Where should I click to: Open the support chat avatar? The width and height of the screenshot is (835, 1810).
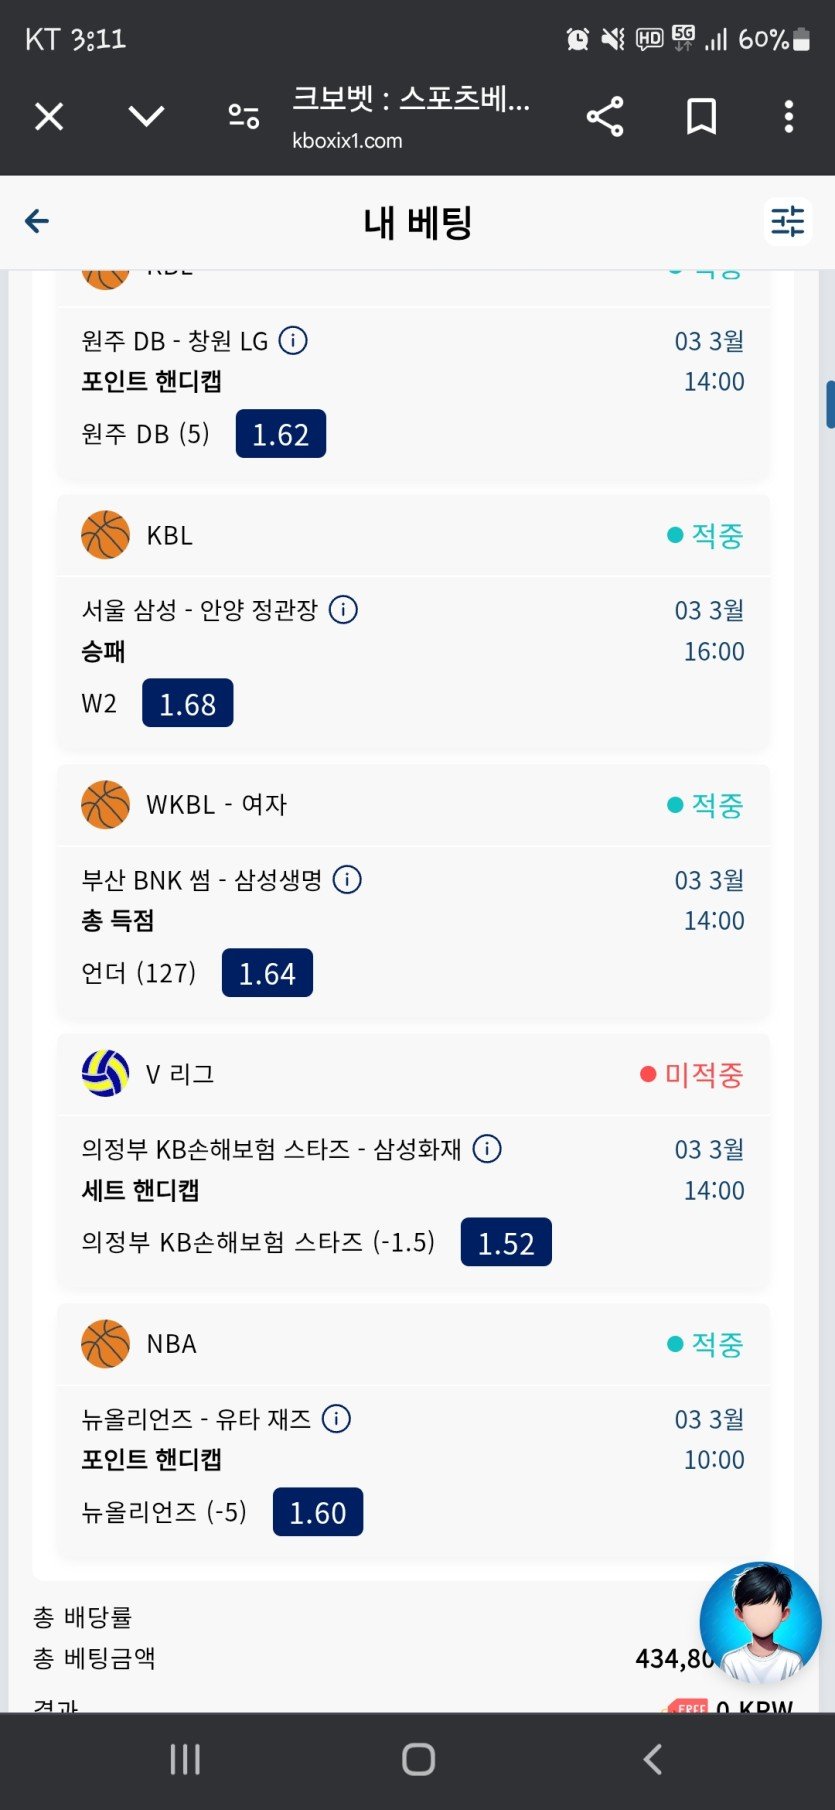[760, 1622]
